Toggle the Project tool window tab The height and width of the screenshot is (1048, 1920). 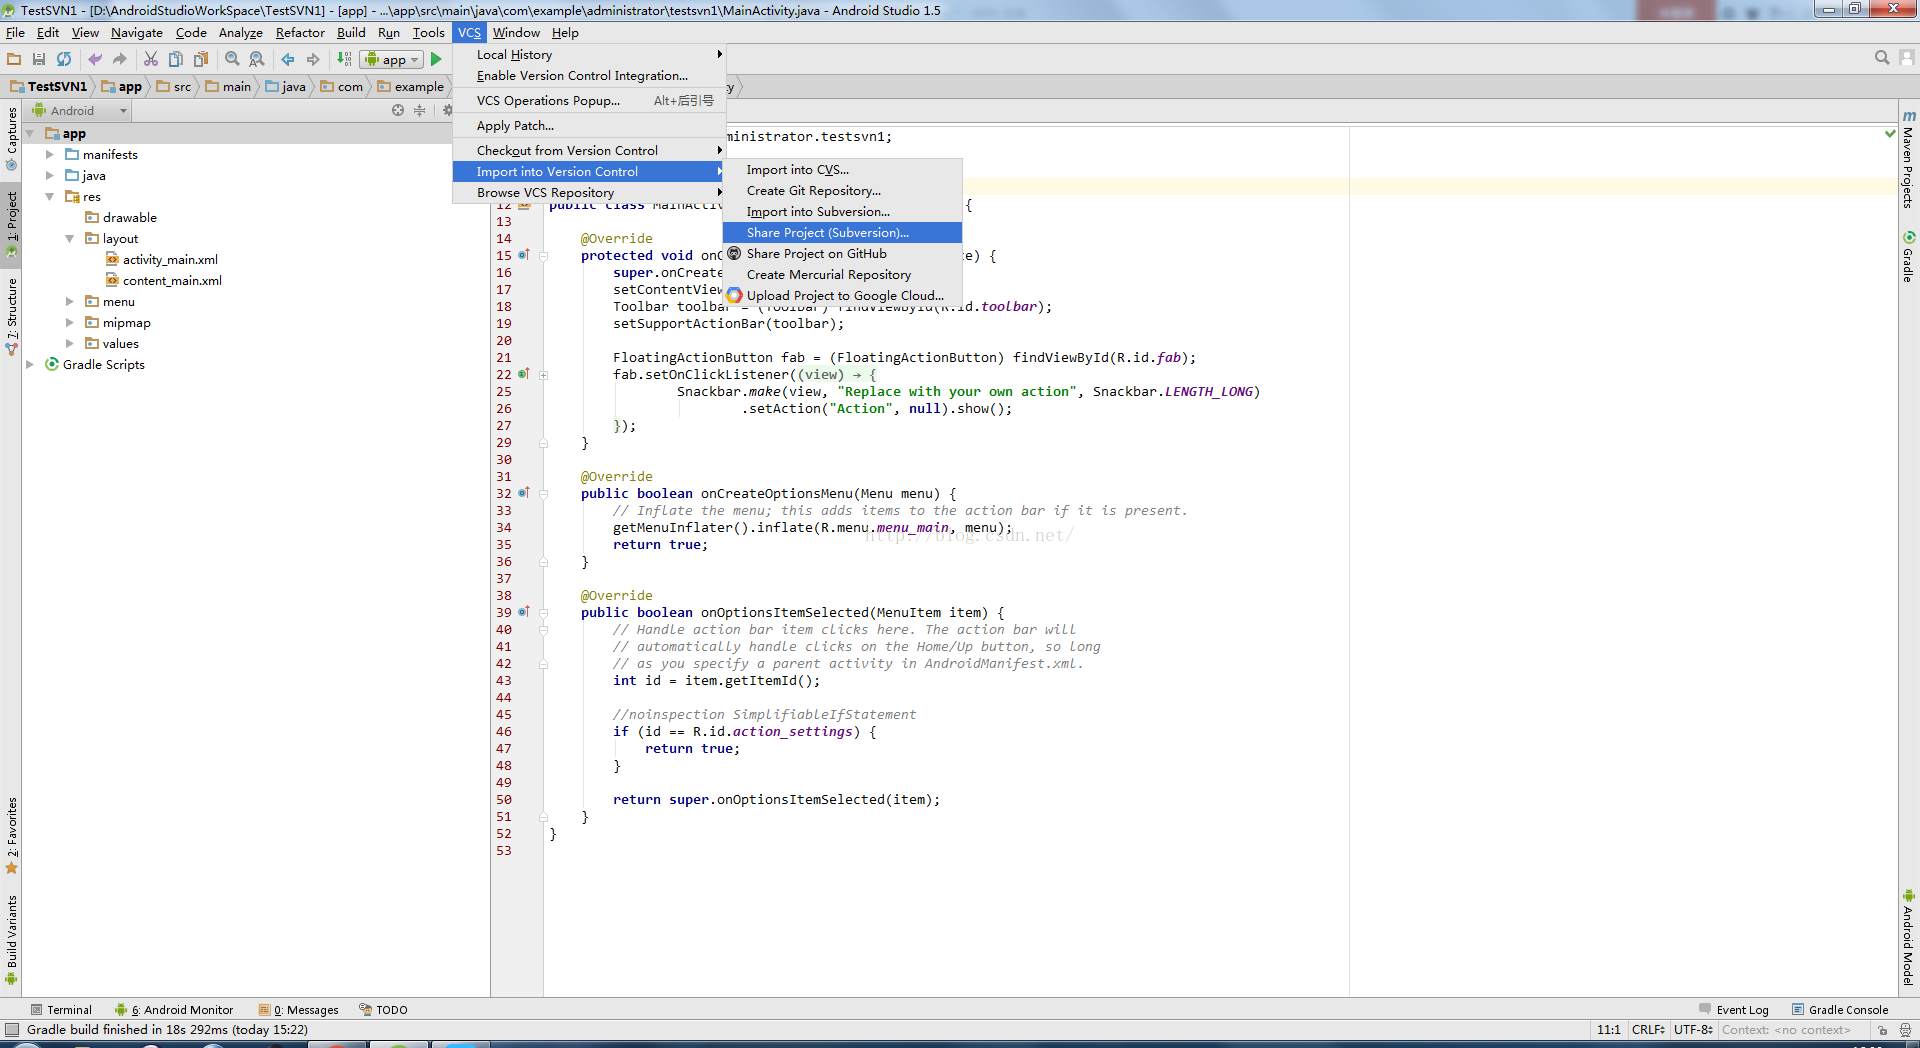tap(11, 224)
